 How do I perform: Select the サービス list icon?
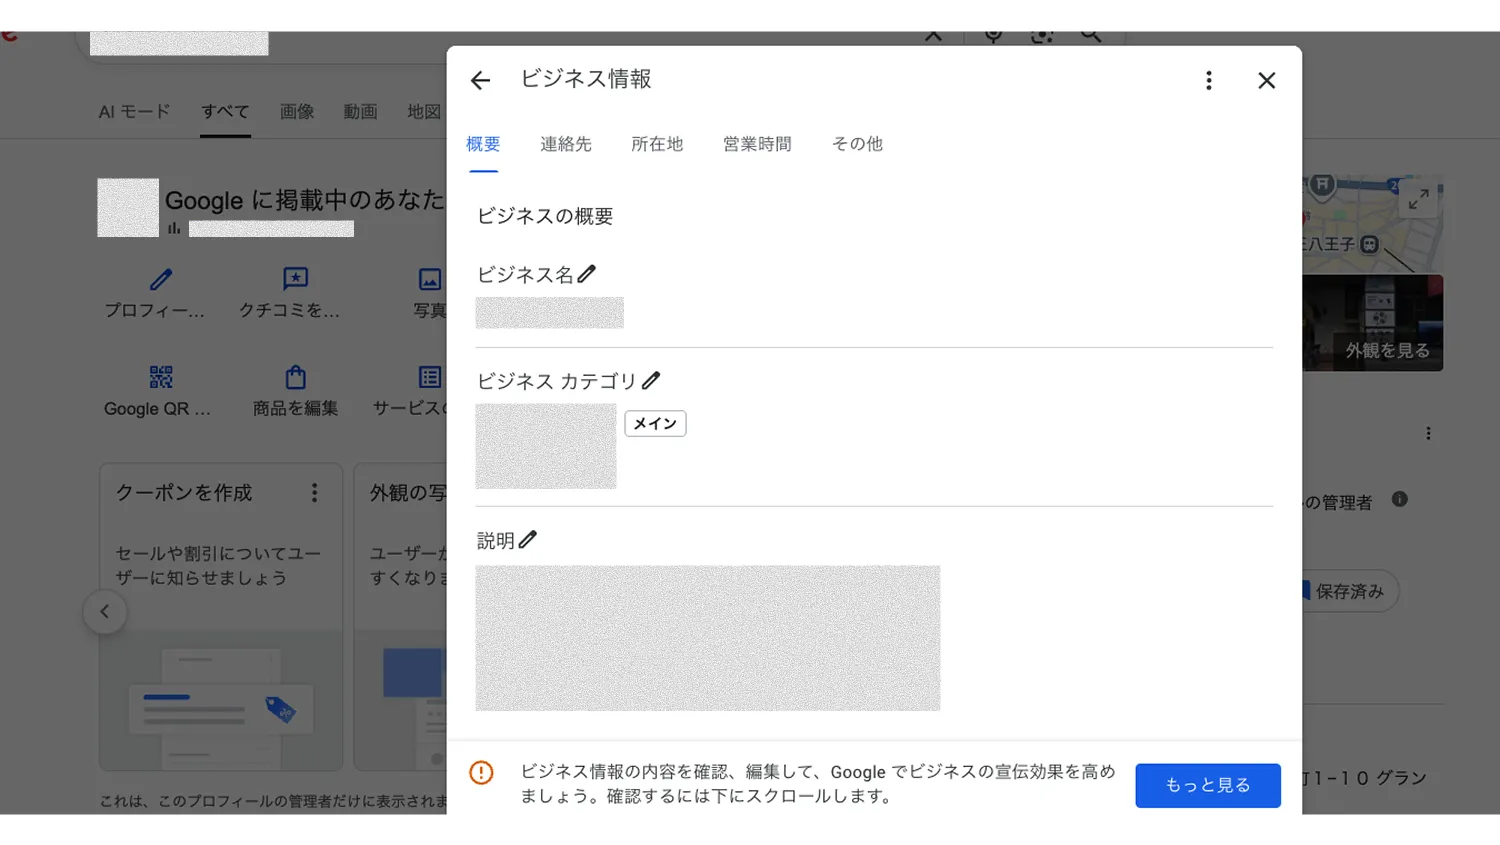click(429, 376)
